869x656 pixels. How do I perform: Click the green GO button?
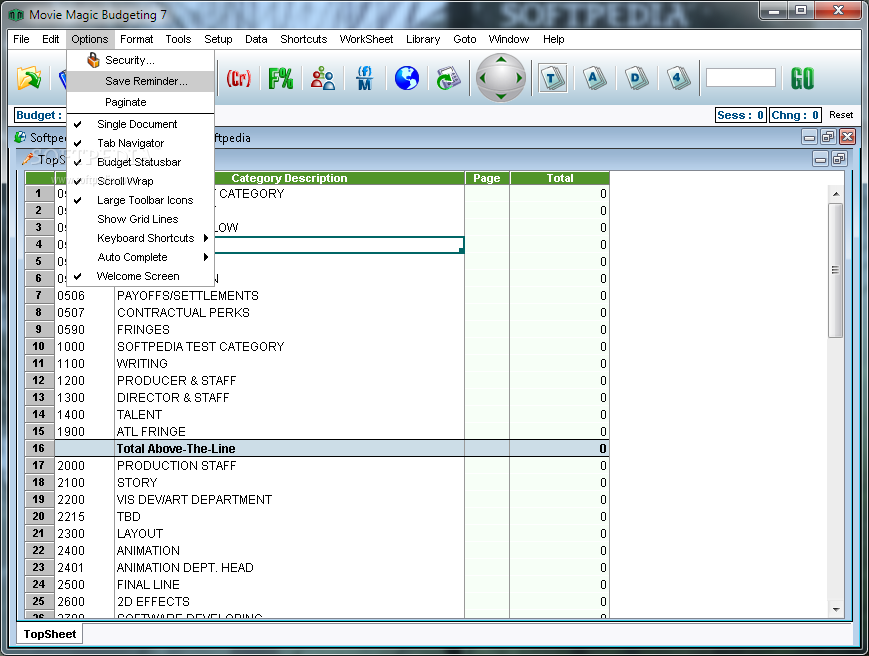point(802,78)
